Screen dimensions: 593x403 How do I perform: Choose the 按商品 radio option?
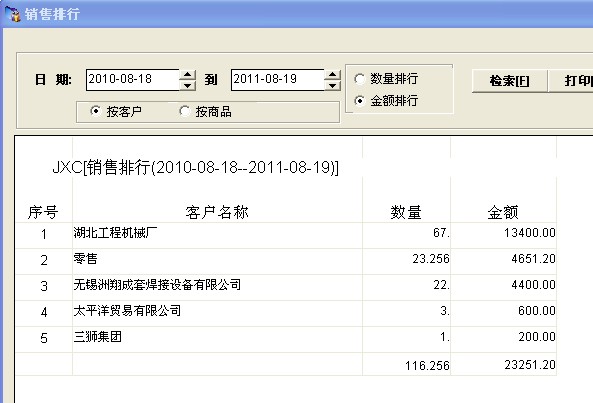pyautogui.click(x=185, y=112)
